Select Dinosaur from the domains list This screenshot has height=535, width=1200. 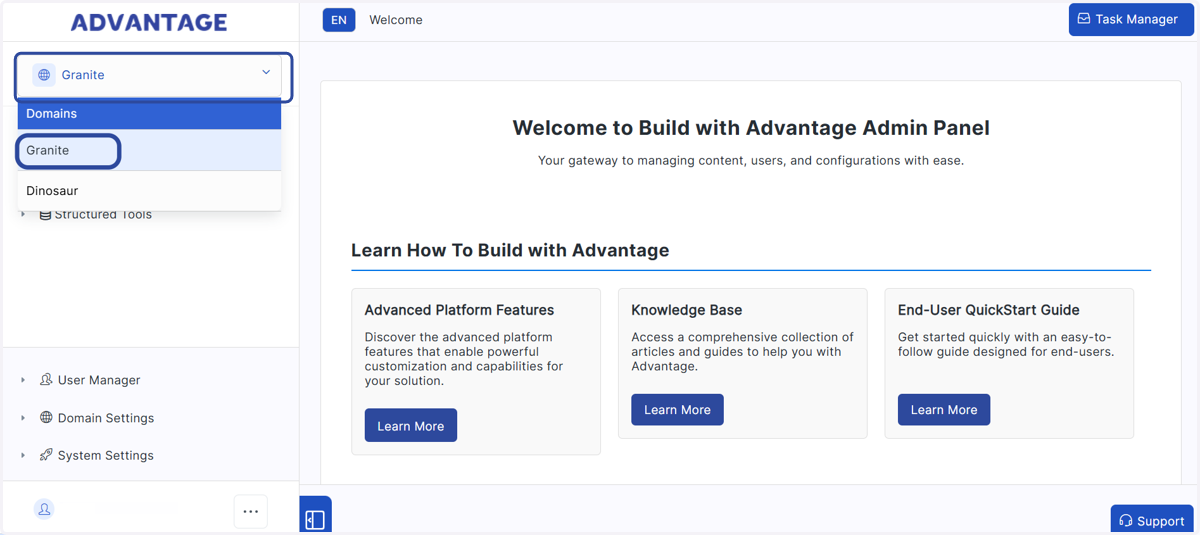coord(149,190)
